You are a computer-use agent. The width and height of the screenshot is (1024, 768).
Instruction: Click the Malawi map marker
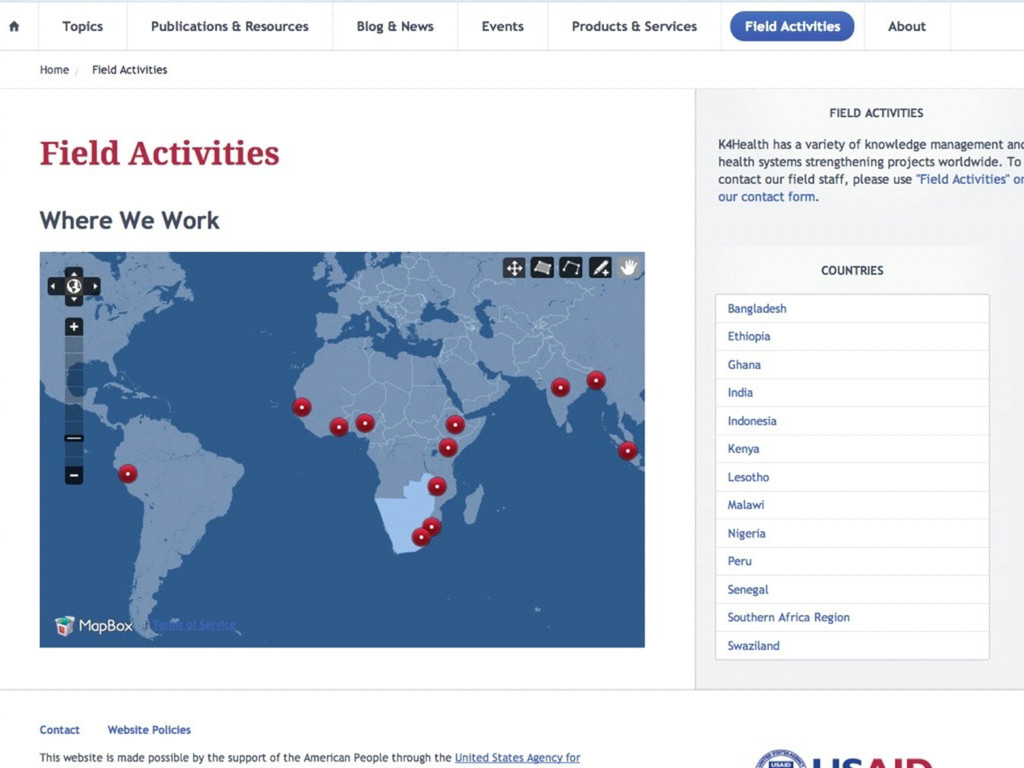[x=437, y=486]
